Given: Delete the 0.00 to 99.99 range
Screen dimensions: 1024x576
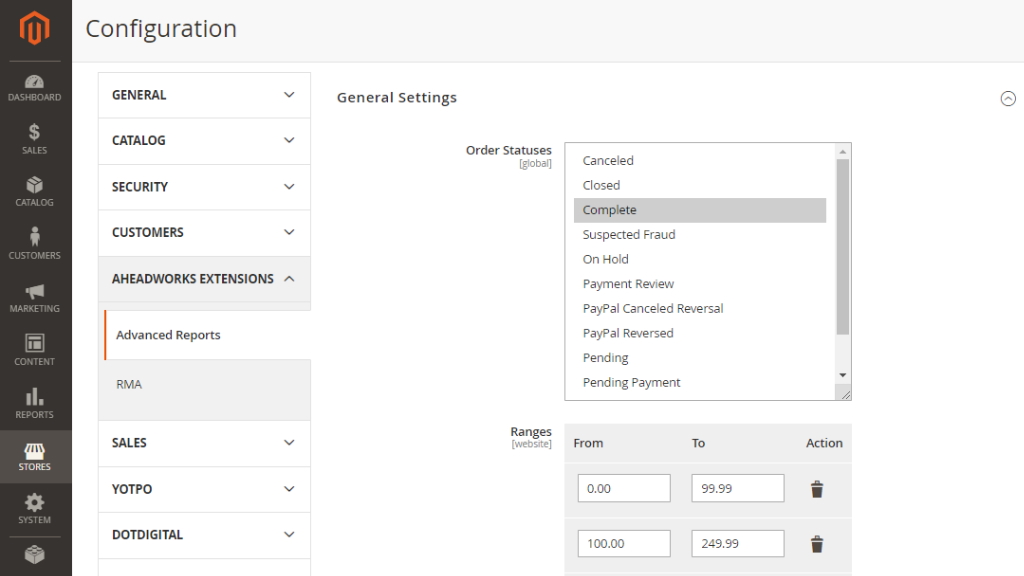Looking at the screenshot, I should point(817,489).
